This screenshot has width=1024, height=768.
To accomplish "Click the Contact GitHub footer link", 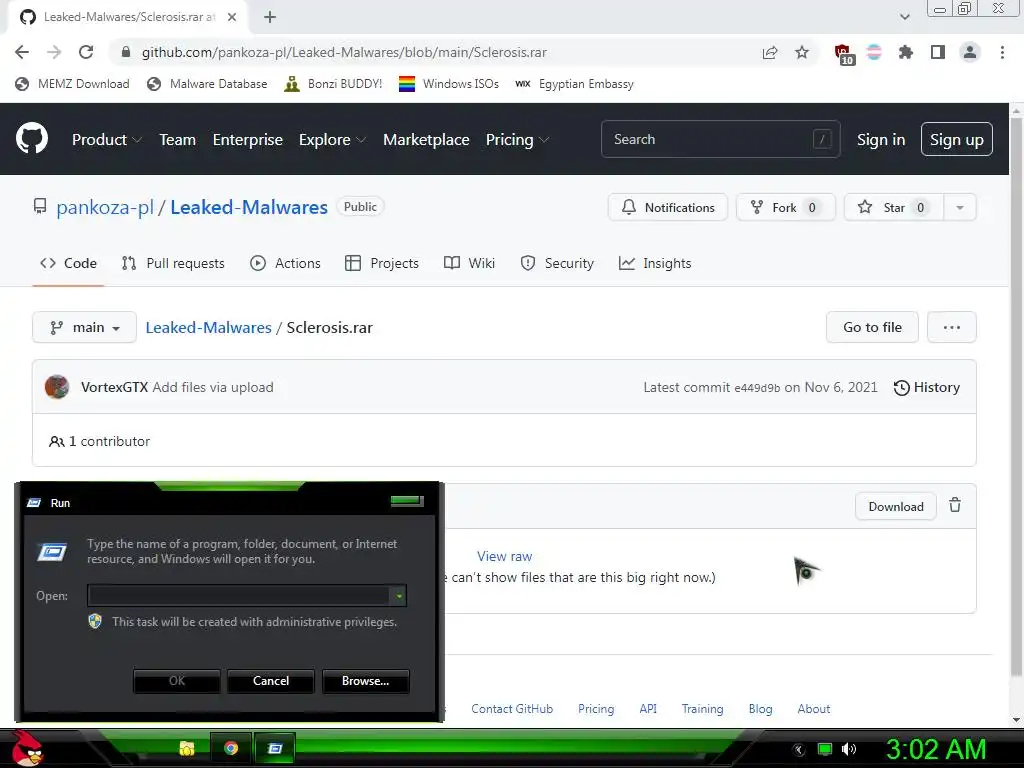I will pyautogui.click(x=512, y=709).
